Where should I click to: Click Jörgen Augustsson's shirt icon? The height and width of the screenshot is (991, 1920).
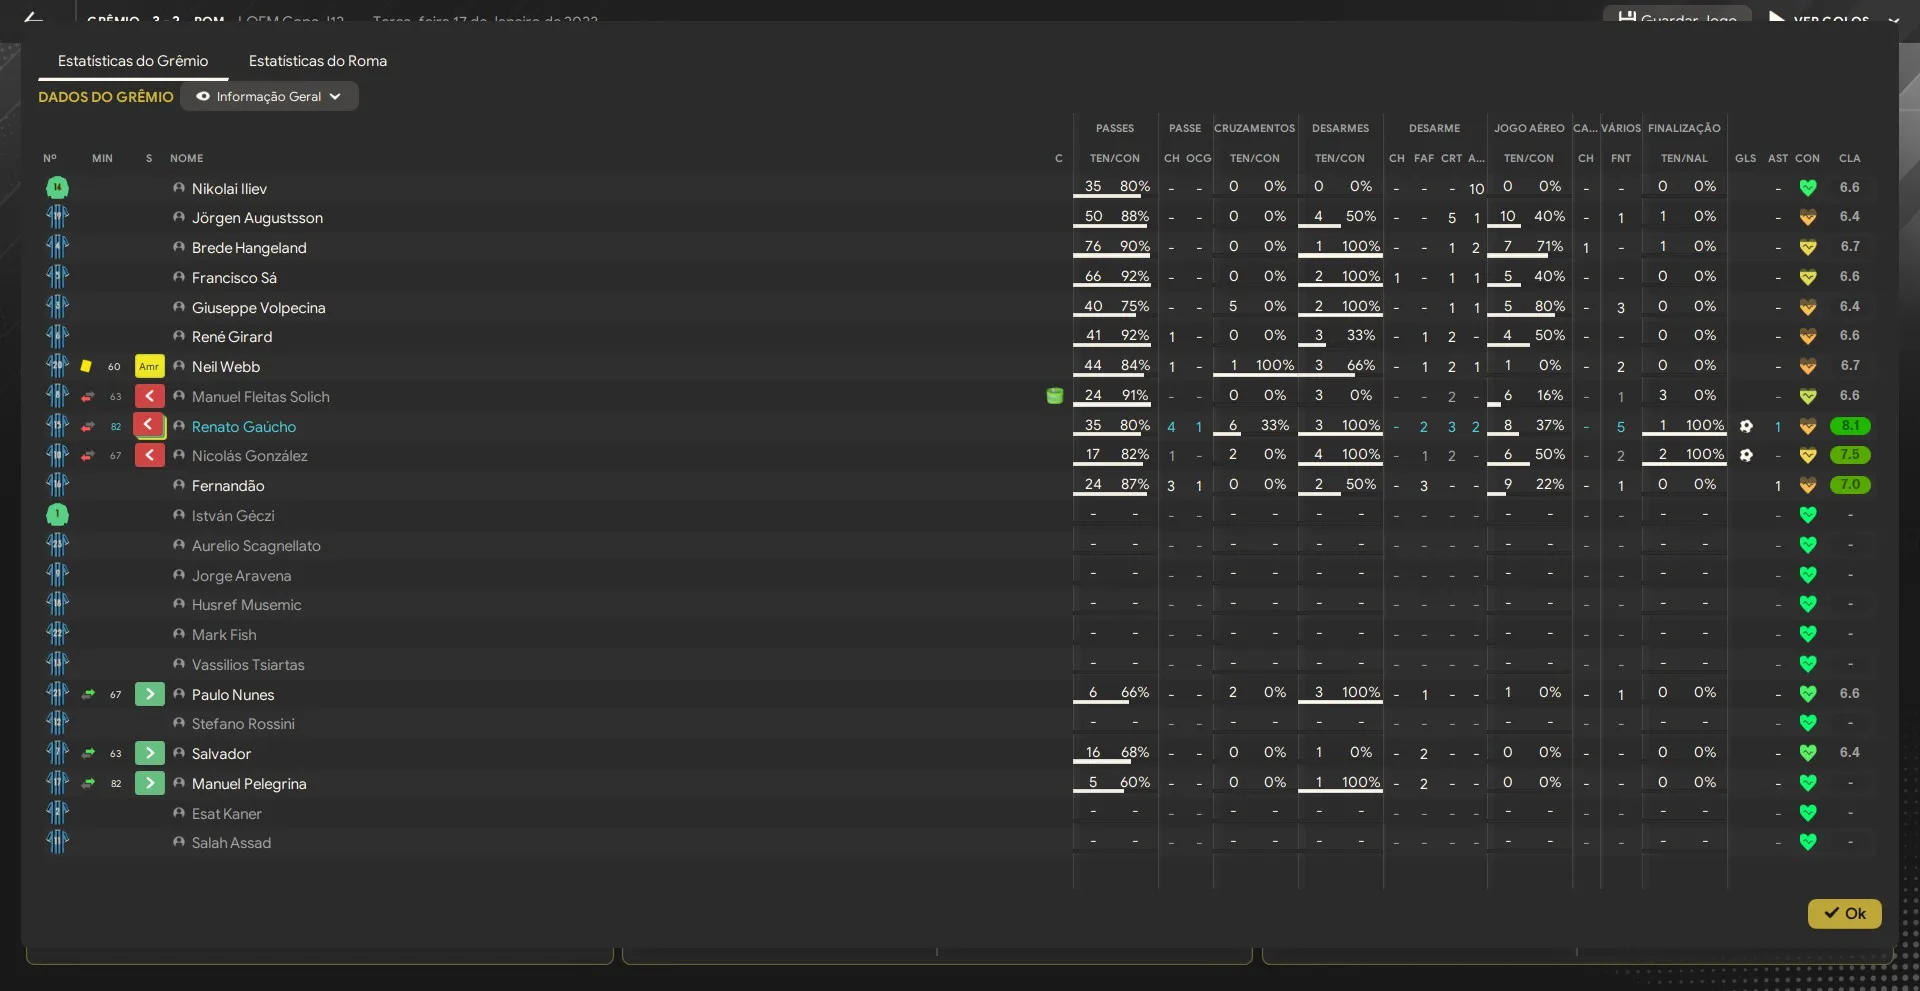coord(57,216)
